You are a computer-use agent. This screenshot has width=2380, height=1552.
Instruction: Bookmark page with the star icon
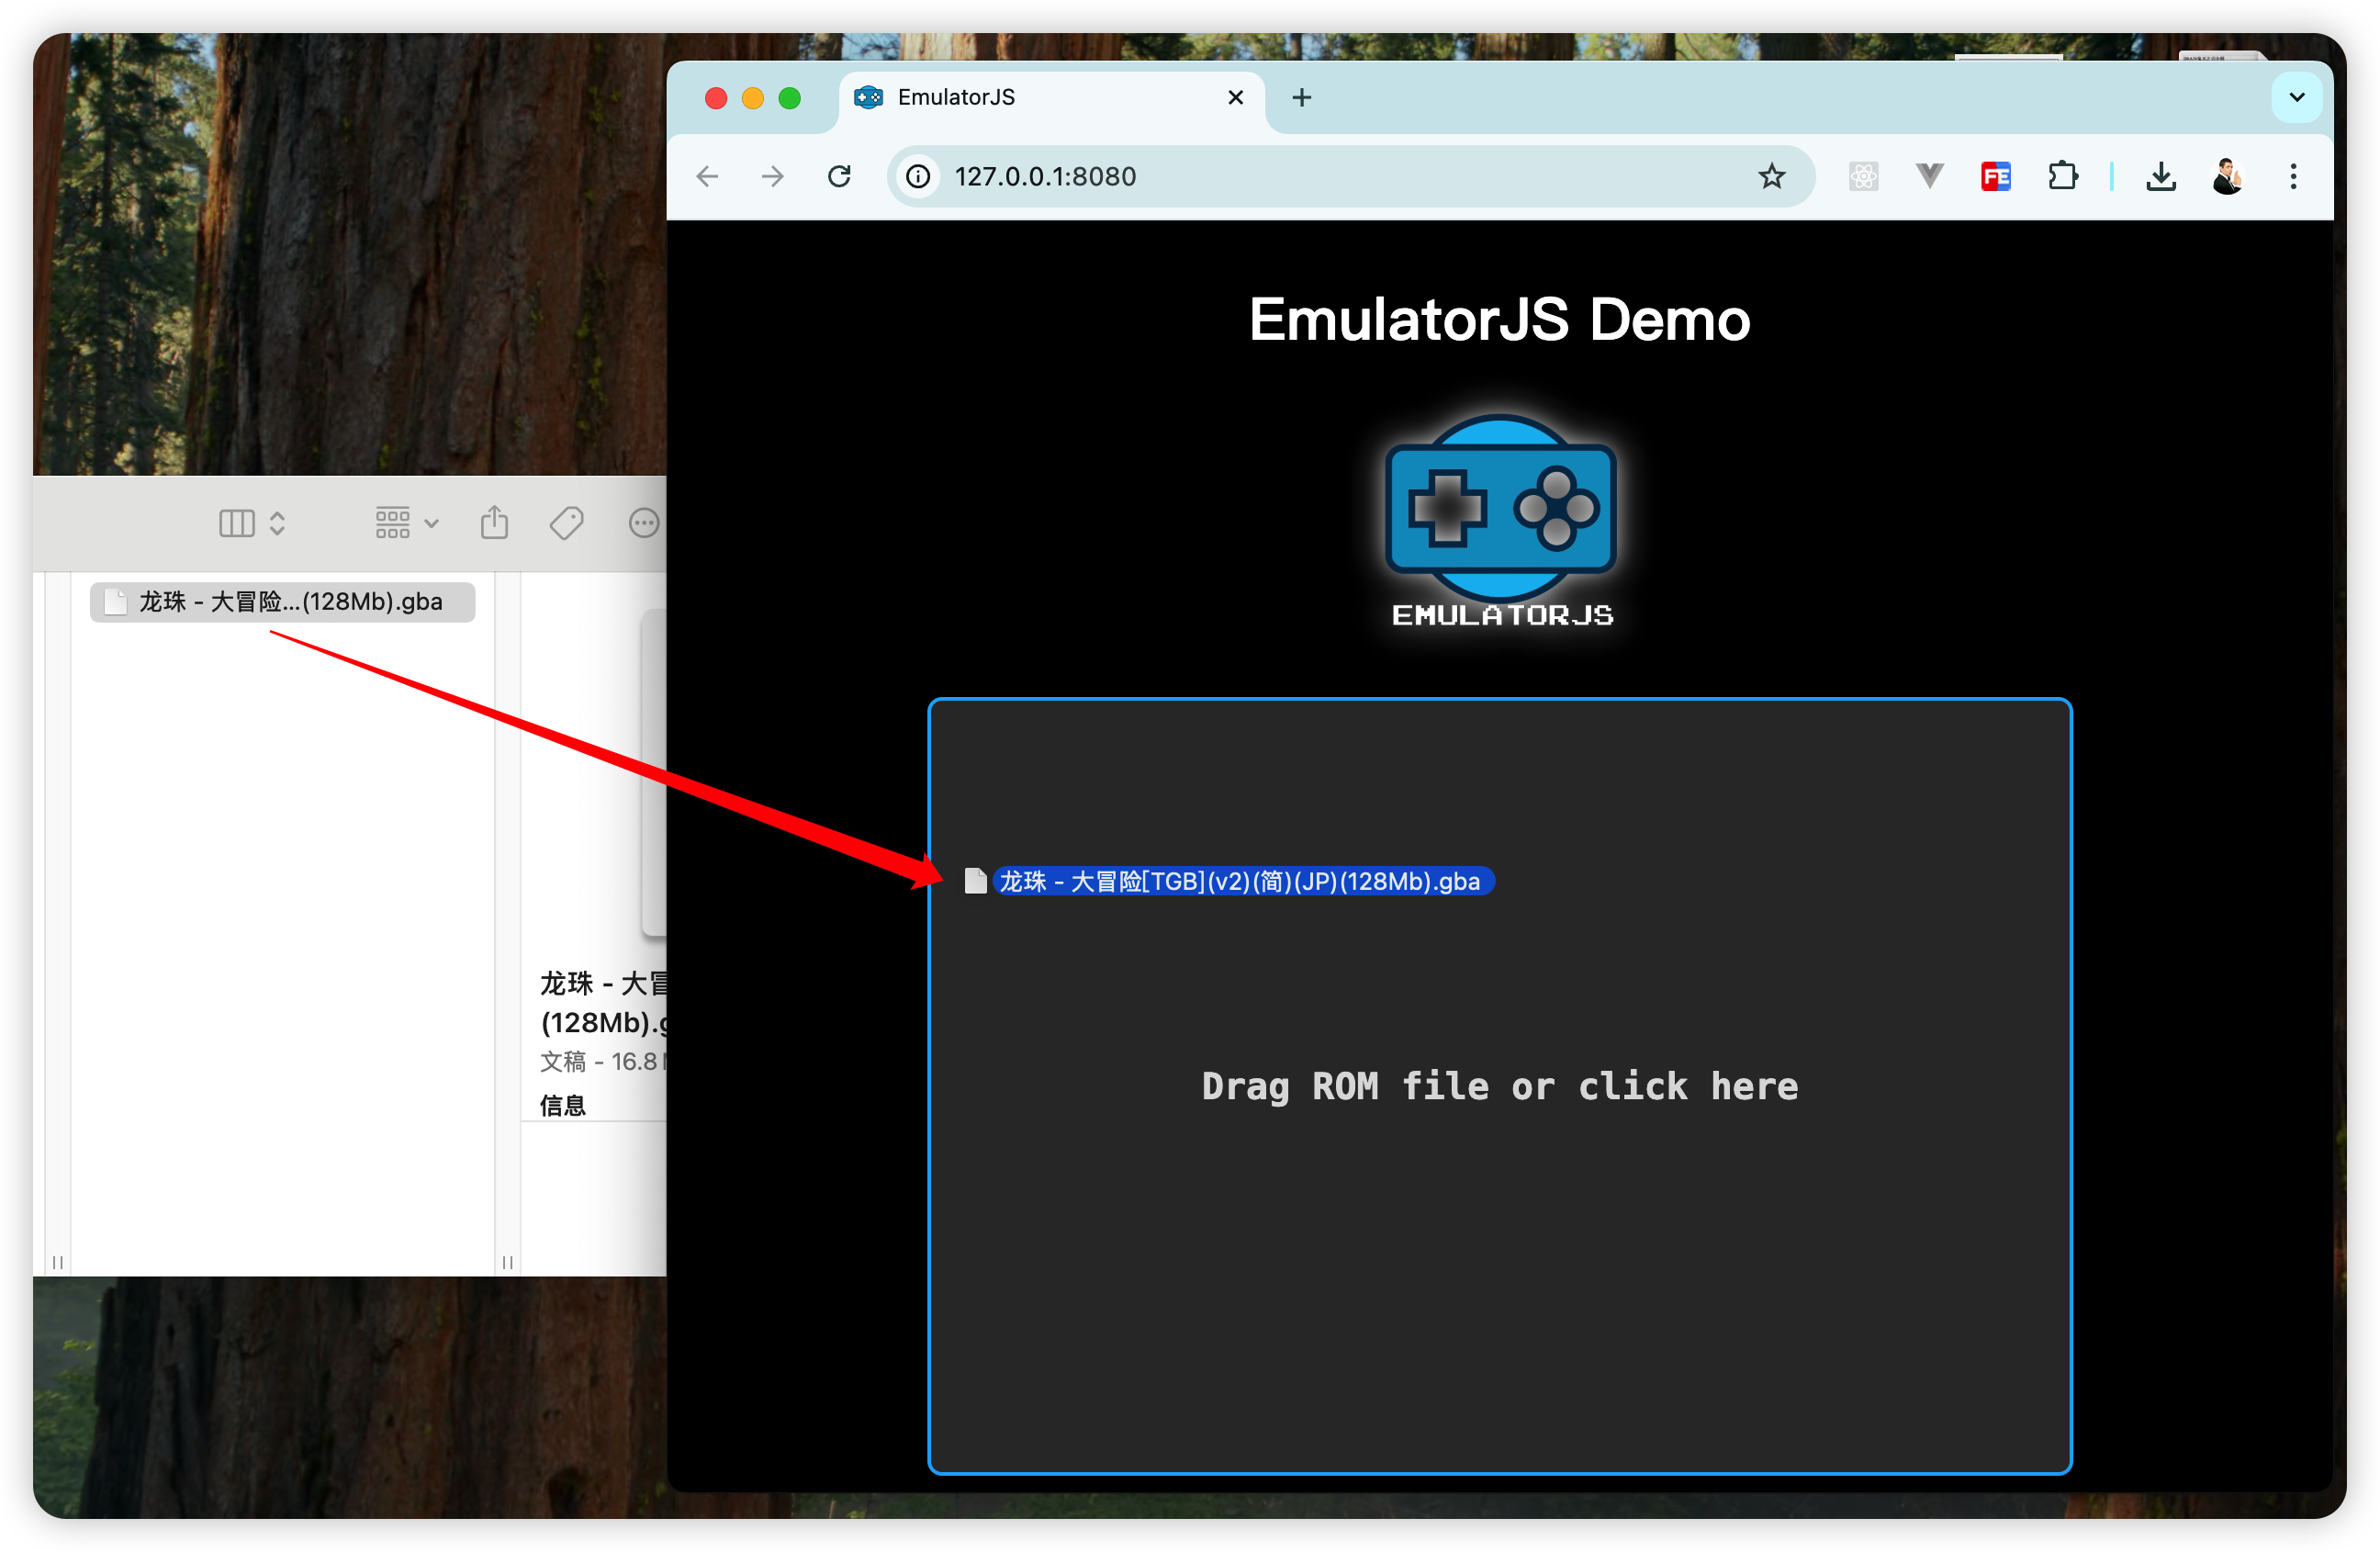(x=1771, y=177)
